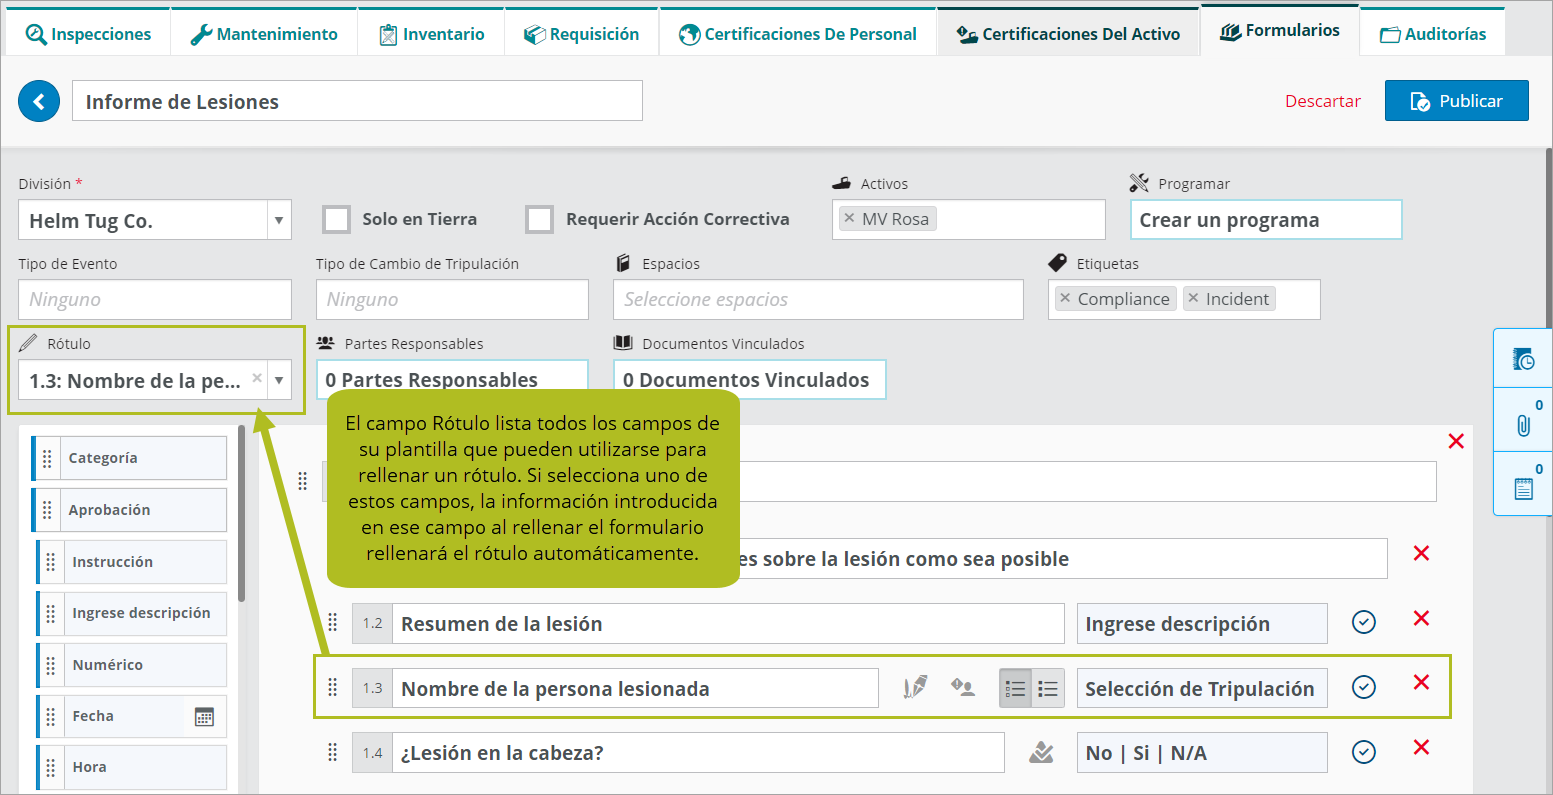
Task: Click Crear un programa
Action: (1265, 220)
